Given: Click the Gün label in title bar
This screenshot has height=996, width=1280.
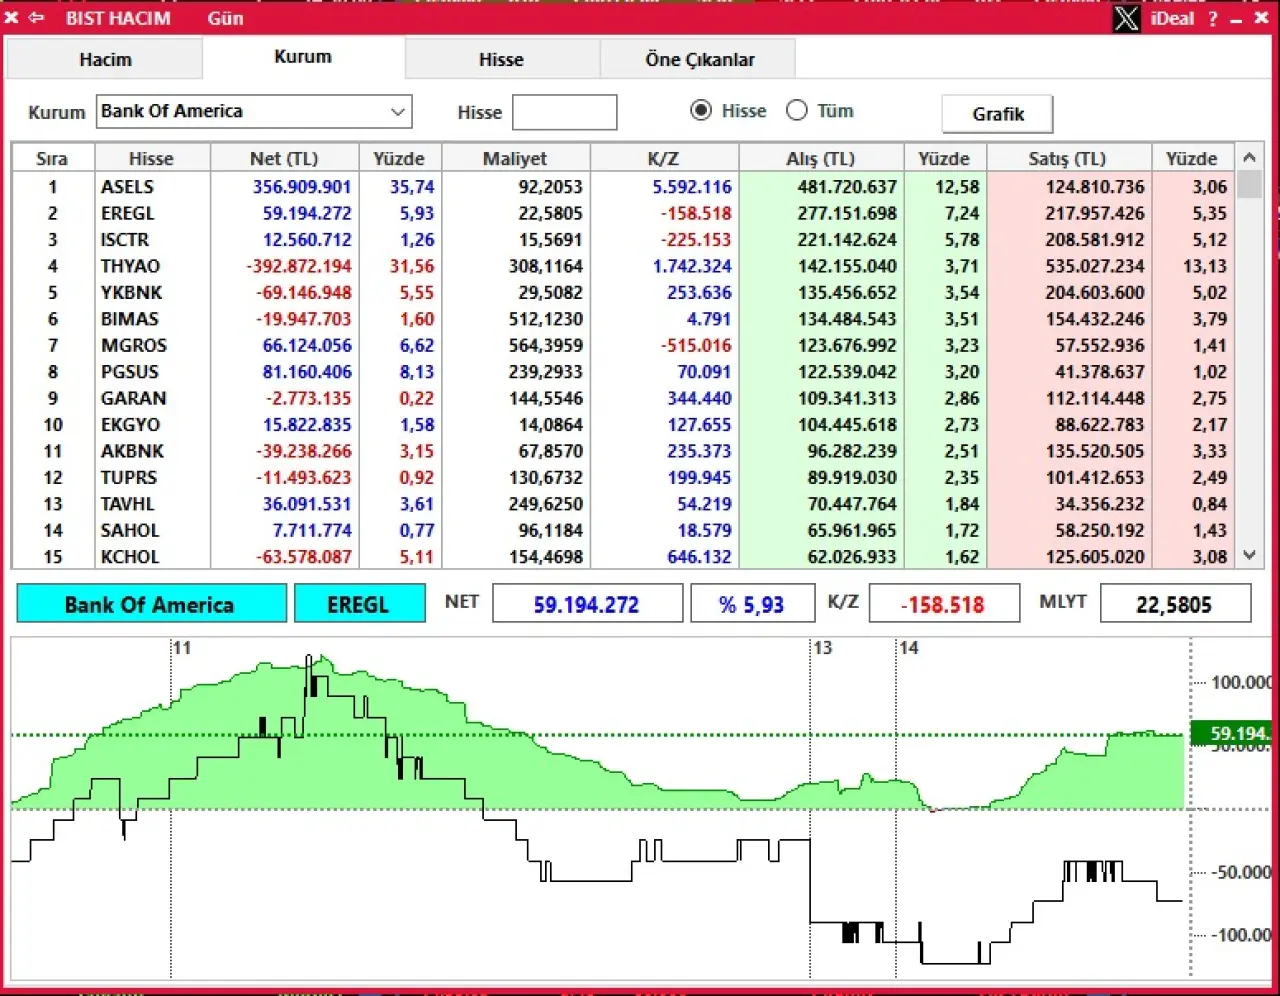Looking at the screenshot, I should [x=226, y=18].
